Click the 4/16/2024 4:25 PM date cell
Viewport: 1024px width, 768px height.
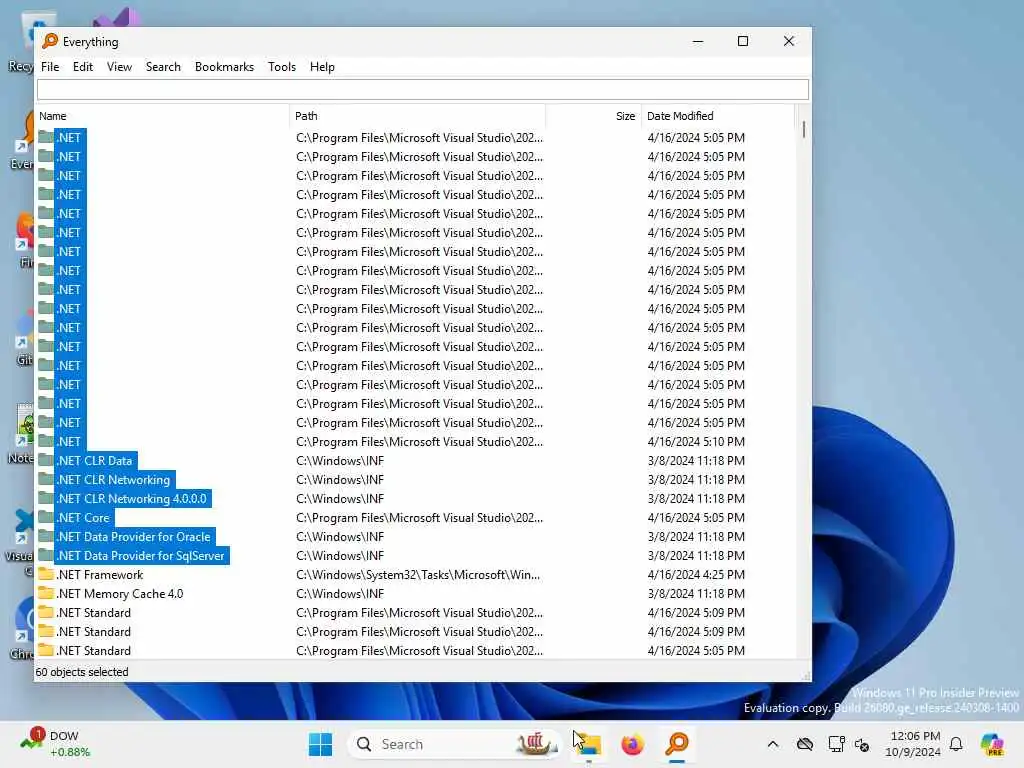[x=696, y=575]
